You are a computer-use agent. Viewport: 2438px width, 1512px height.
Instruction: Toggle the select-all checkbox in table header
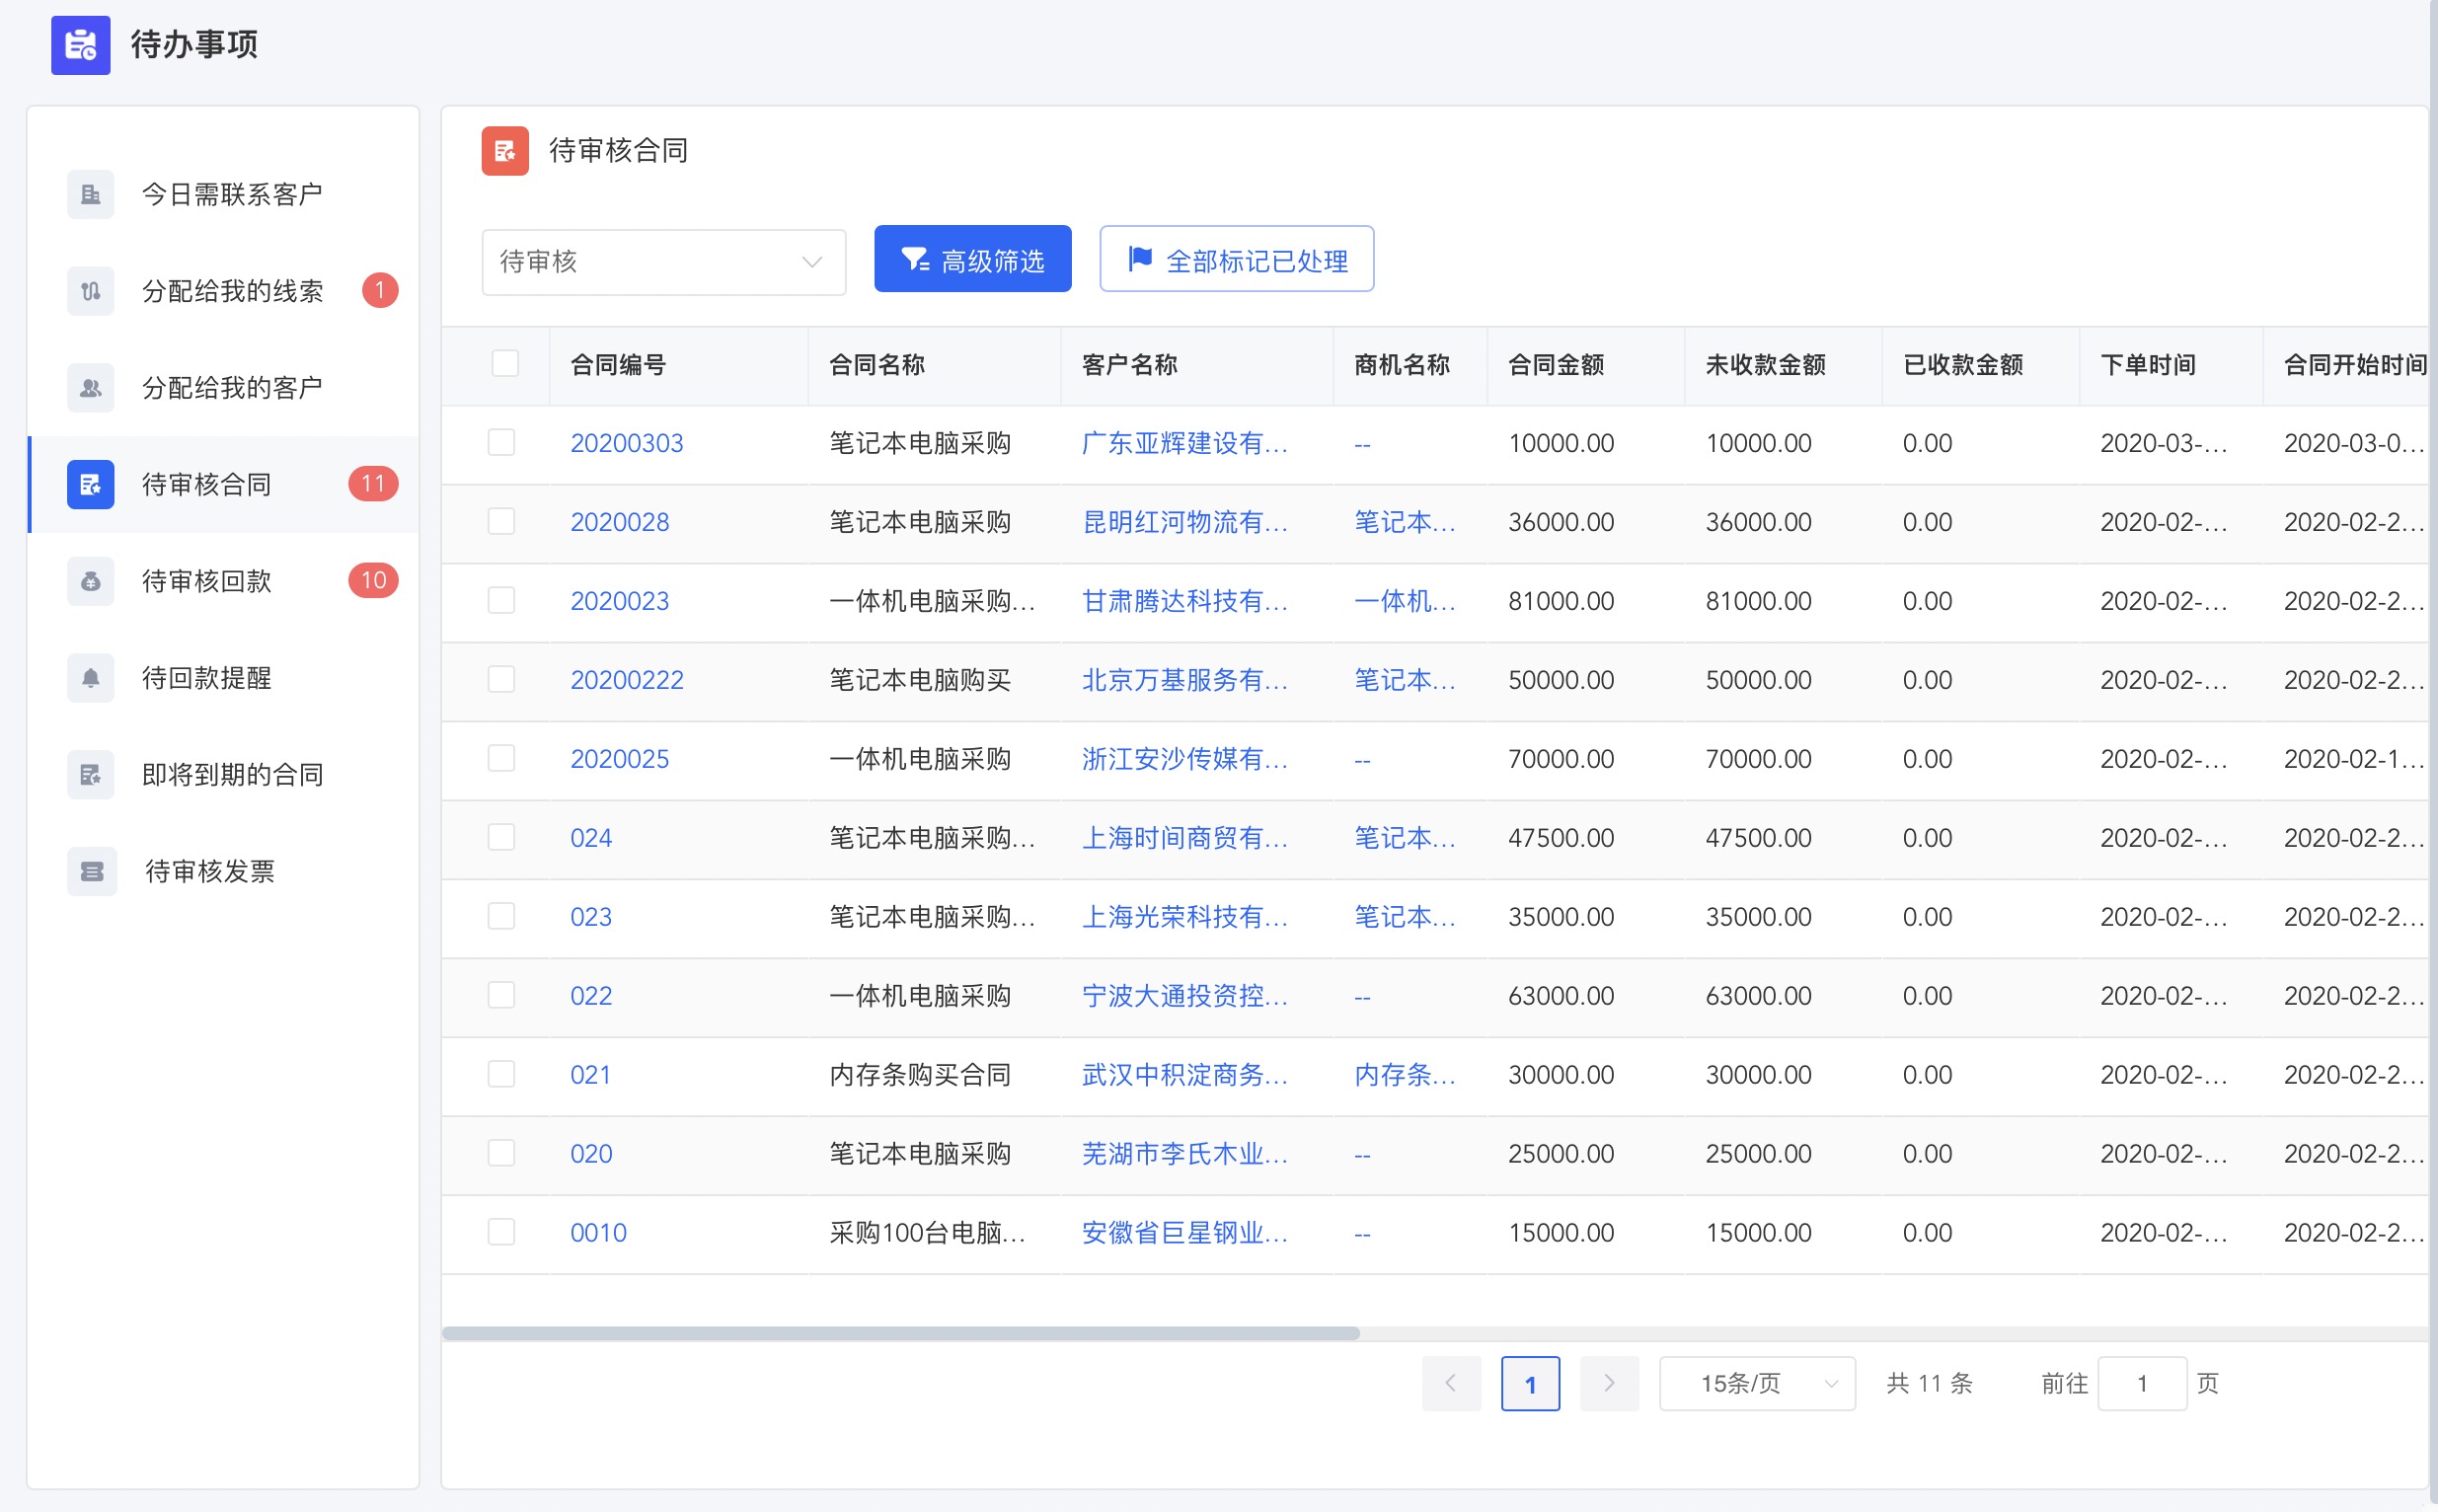pos(505,363)
